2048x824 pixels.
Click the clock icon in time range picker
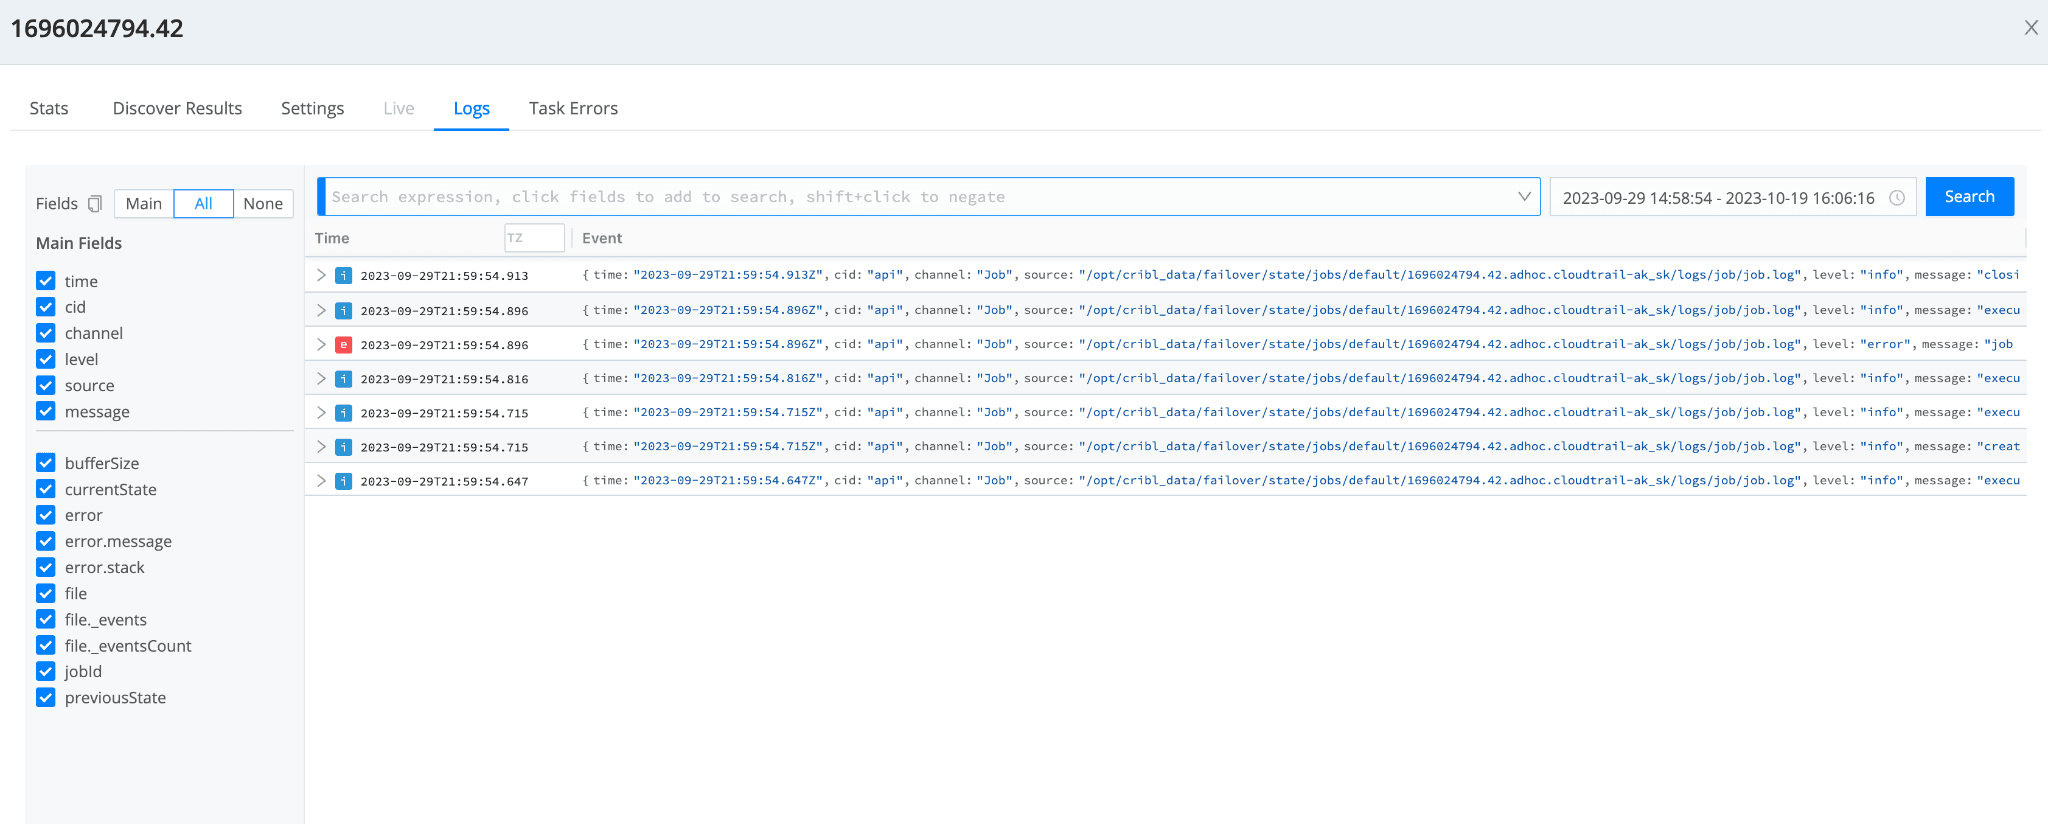(1896, 198)
